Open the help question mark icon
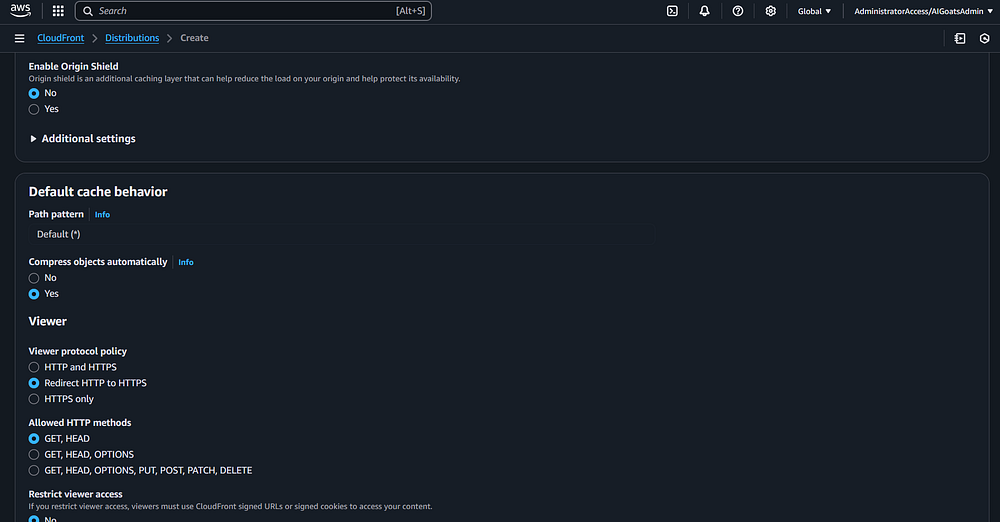 [x=738, y=11]
